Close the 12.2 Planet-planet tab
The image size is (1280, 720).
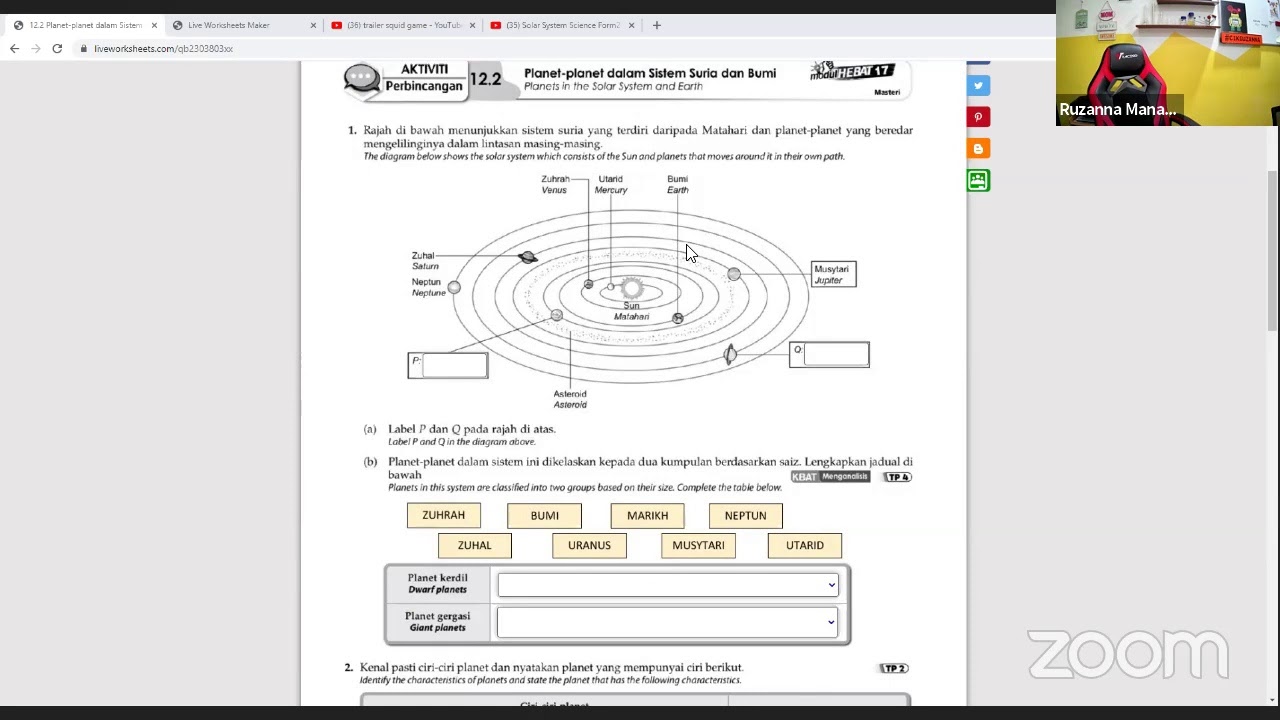click(154, 25)
